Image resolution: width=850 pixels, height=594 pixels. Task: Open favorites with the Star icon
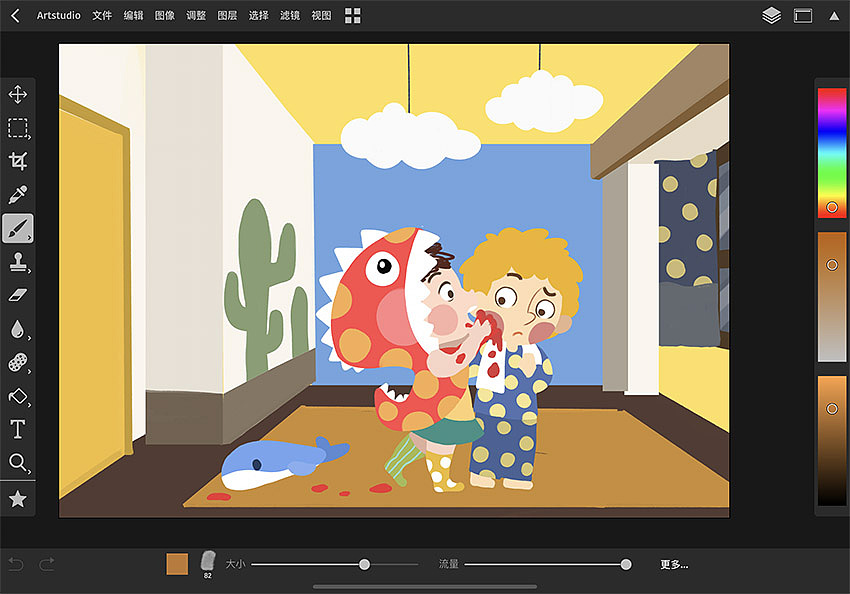click(16, 497)
